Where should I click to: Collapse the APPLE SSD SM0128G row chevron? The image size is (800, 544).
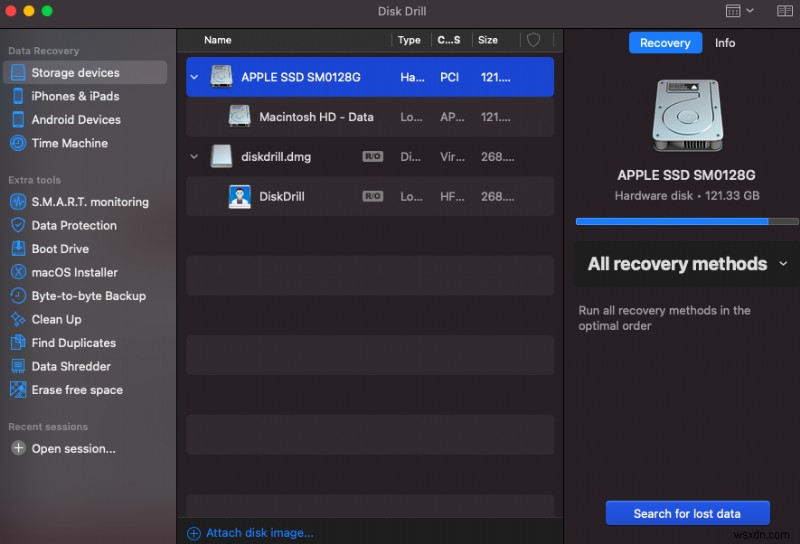(194, 77)
